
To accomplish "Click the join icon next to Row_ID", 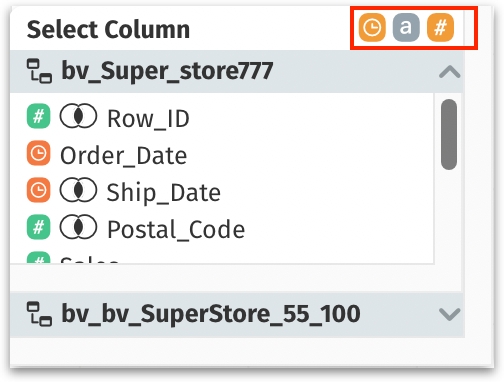I will [78, 116].
